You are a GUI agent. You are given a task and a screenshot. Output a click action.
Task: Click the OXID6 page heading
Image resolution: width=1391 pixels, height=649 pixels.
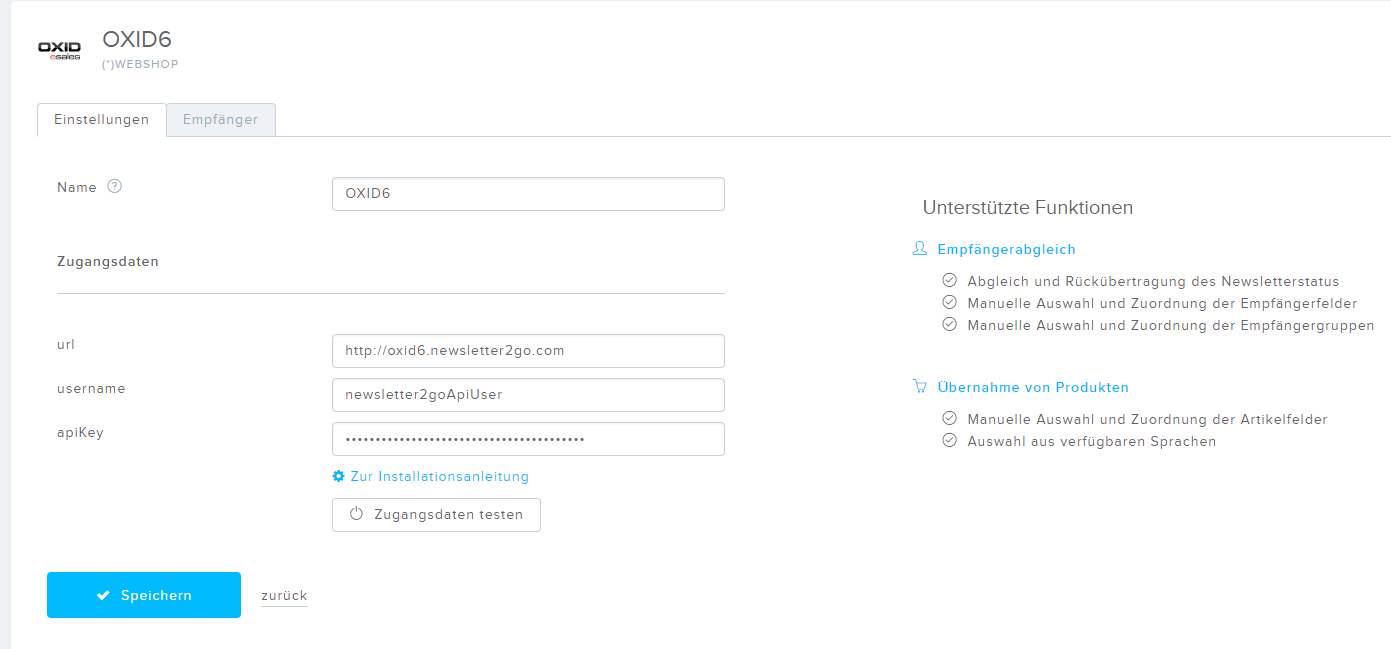click(x=137, y=39)
